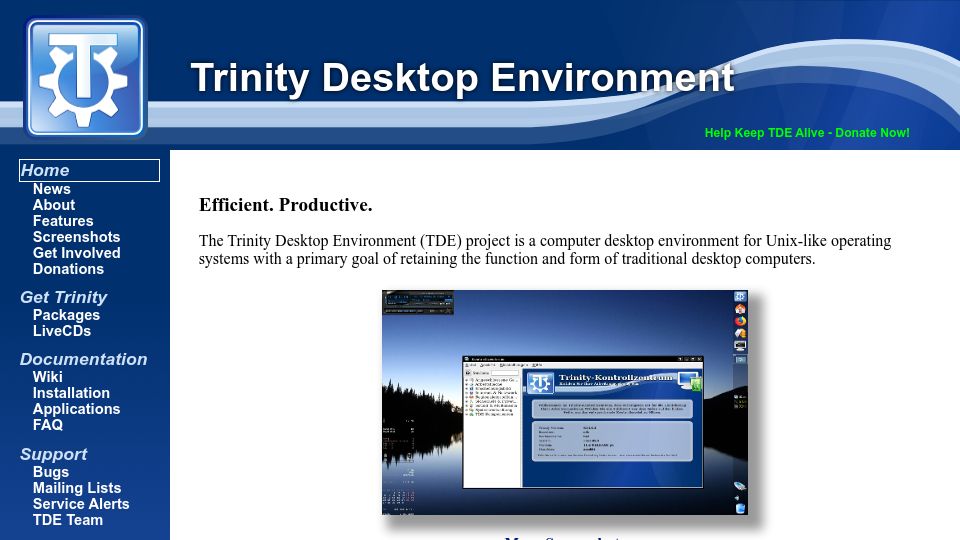Open the FAQ page
Viewport: 960px width, 540px height.
(x=48, y=425)
